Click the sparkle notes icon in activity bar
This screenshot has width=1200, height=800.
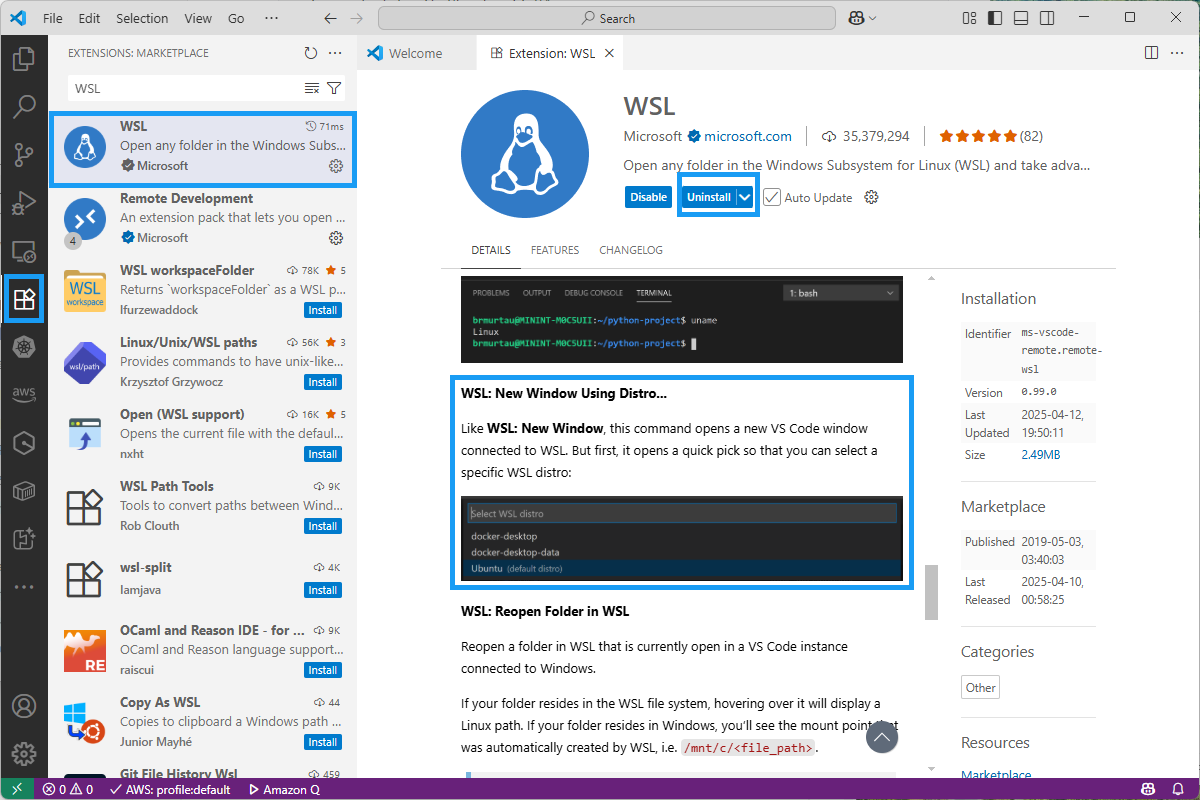point(24,539)
